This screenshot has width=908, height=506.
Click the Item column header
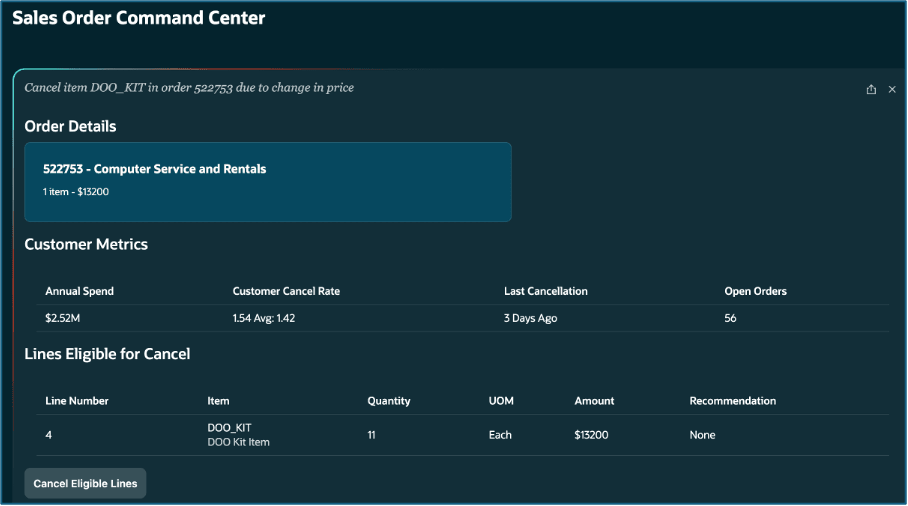tap(218, 401)
